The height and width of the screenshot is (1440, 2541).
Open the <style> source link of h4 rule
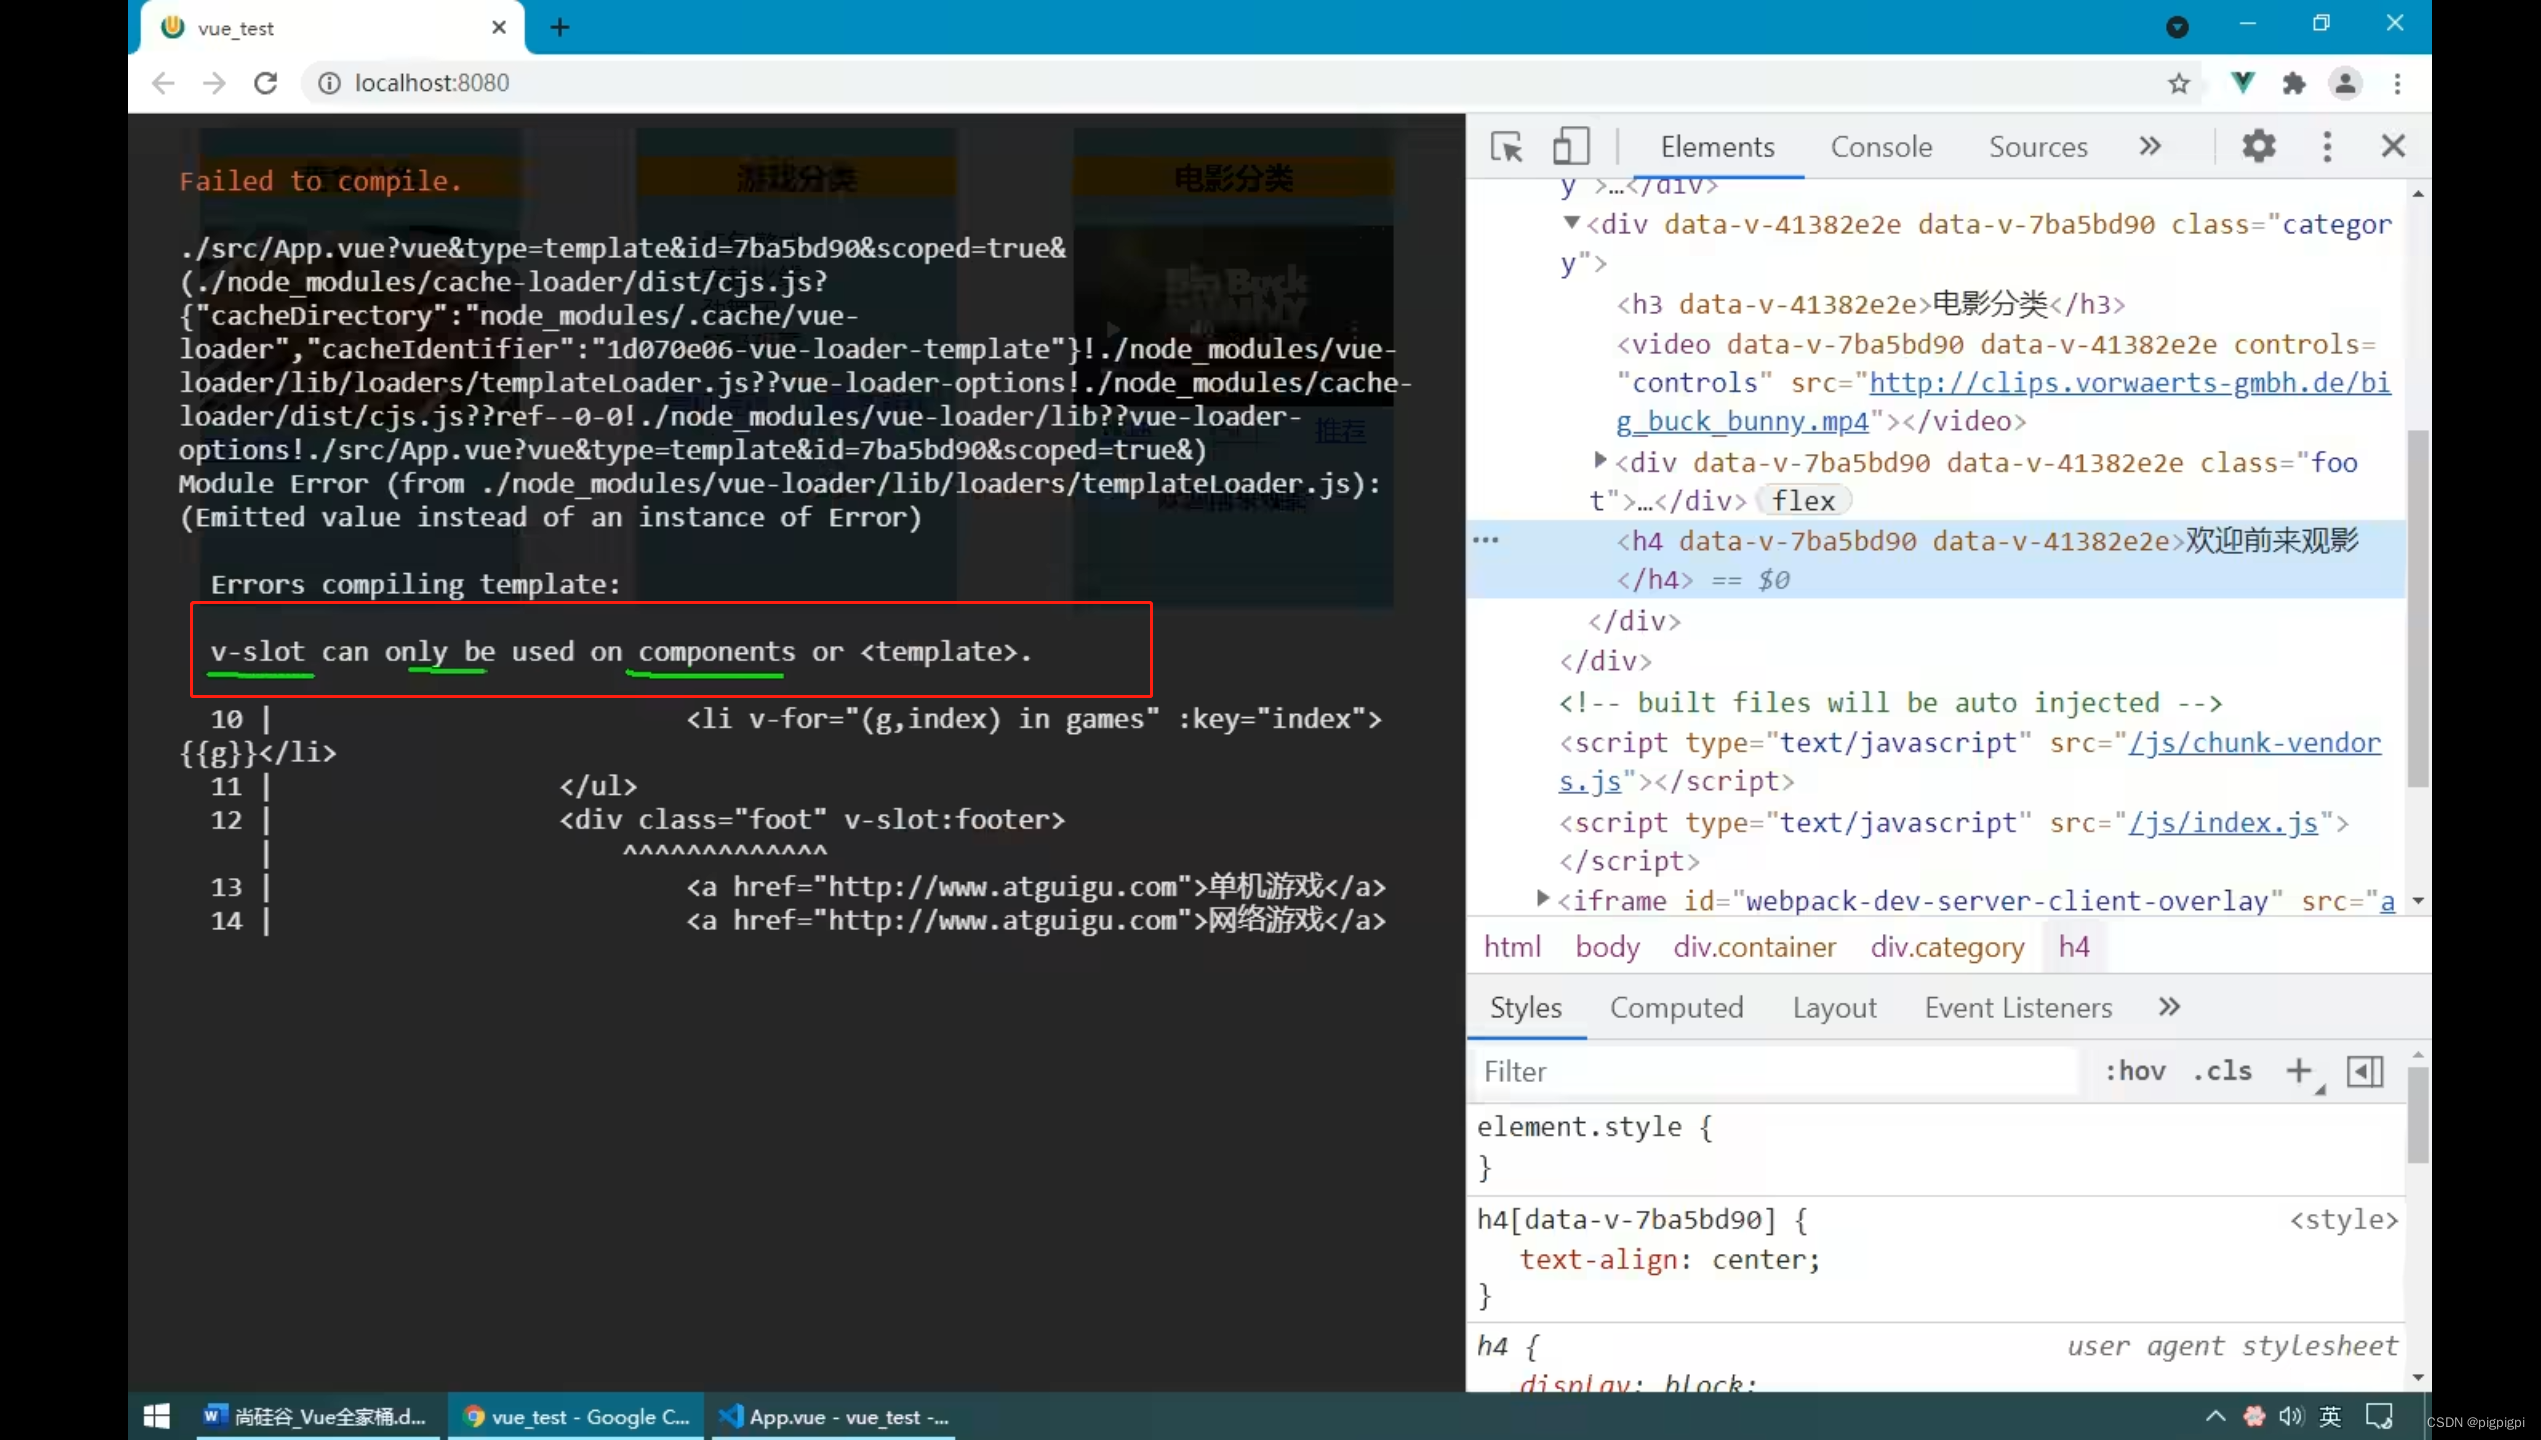(x=2343, y=1220)
